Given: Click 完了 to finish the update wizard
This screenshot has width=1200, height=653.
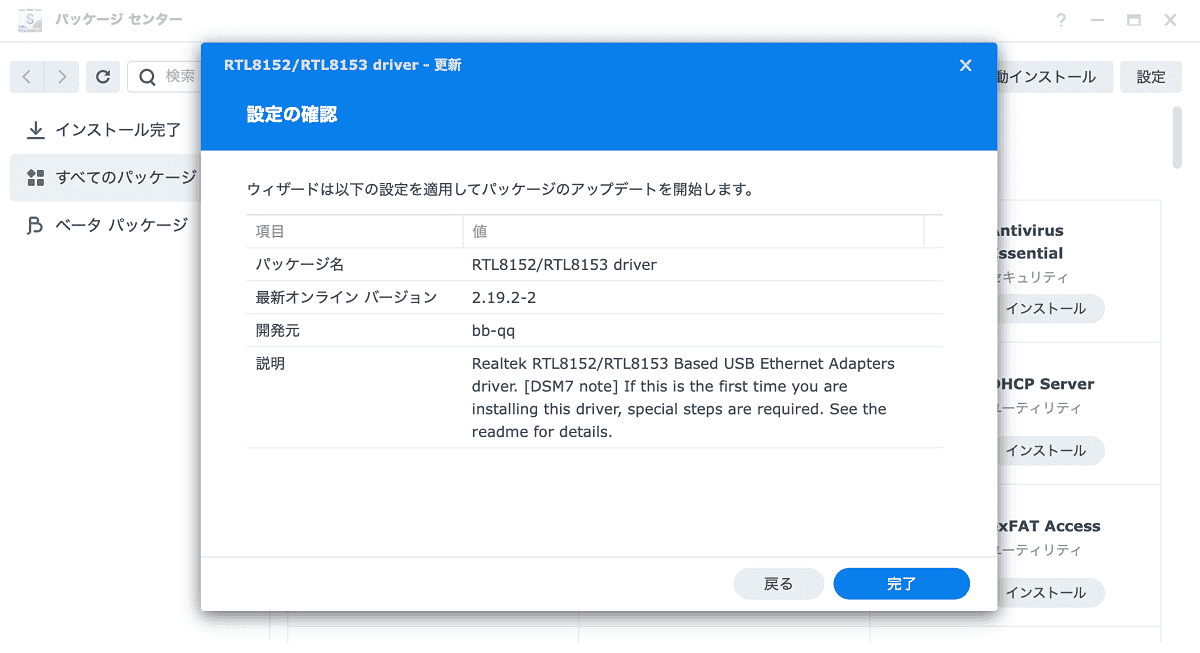Looking at the screenshot, I should click(x=901, y=584).
